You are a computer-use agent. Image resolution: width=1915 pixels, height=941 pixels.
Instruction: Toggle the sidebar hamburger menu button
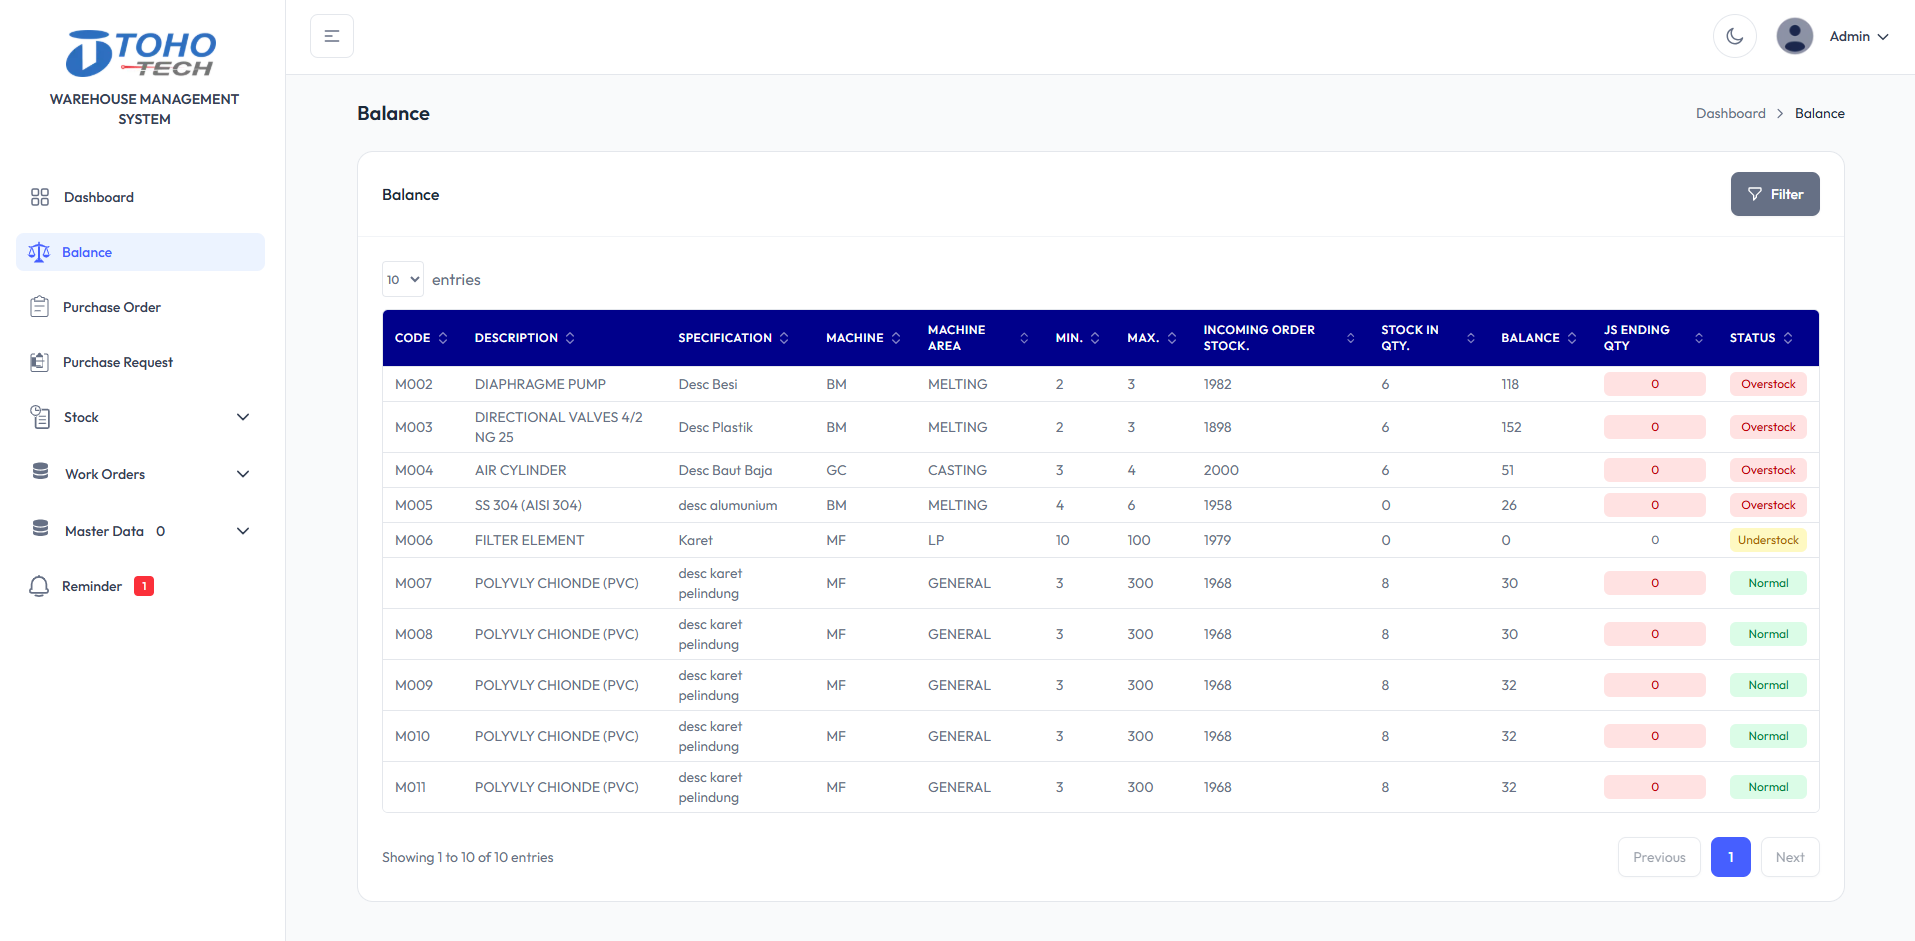[332, 36]
